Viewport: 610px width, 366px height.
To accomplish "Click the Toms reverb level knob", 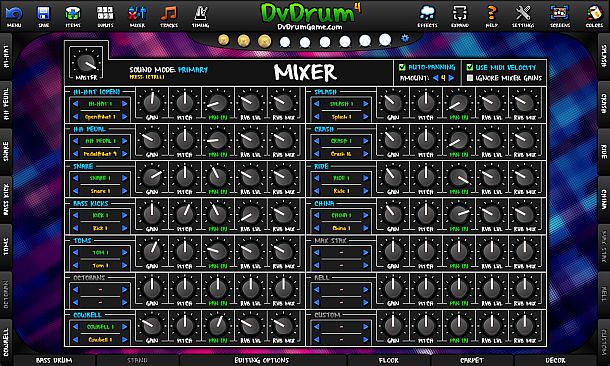I will (x=250, y=251).
